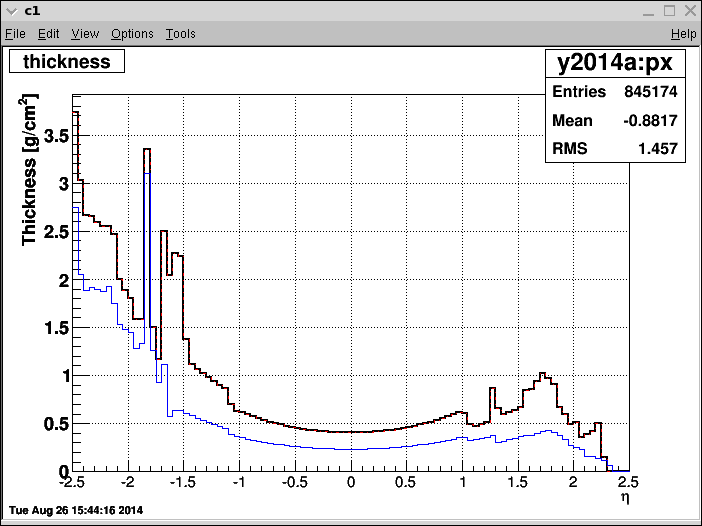Click the x-axis label 1.5
The height and width of the screenshot is (526, 702).
[x=518, y=483]
